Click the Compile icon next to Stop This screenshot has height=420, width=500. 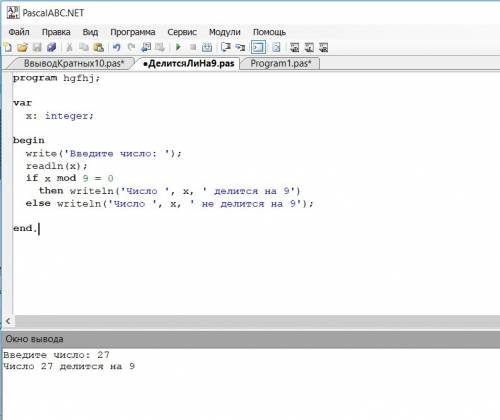point(207,48)
